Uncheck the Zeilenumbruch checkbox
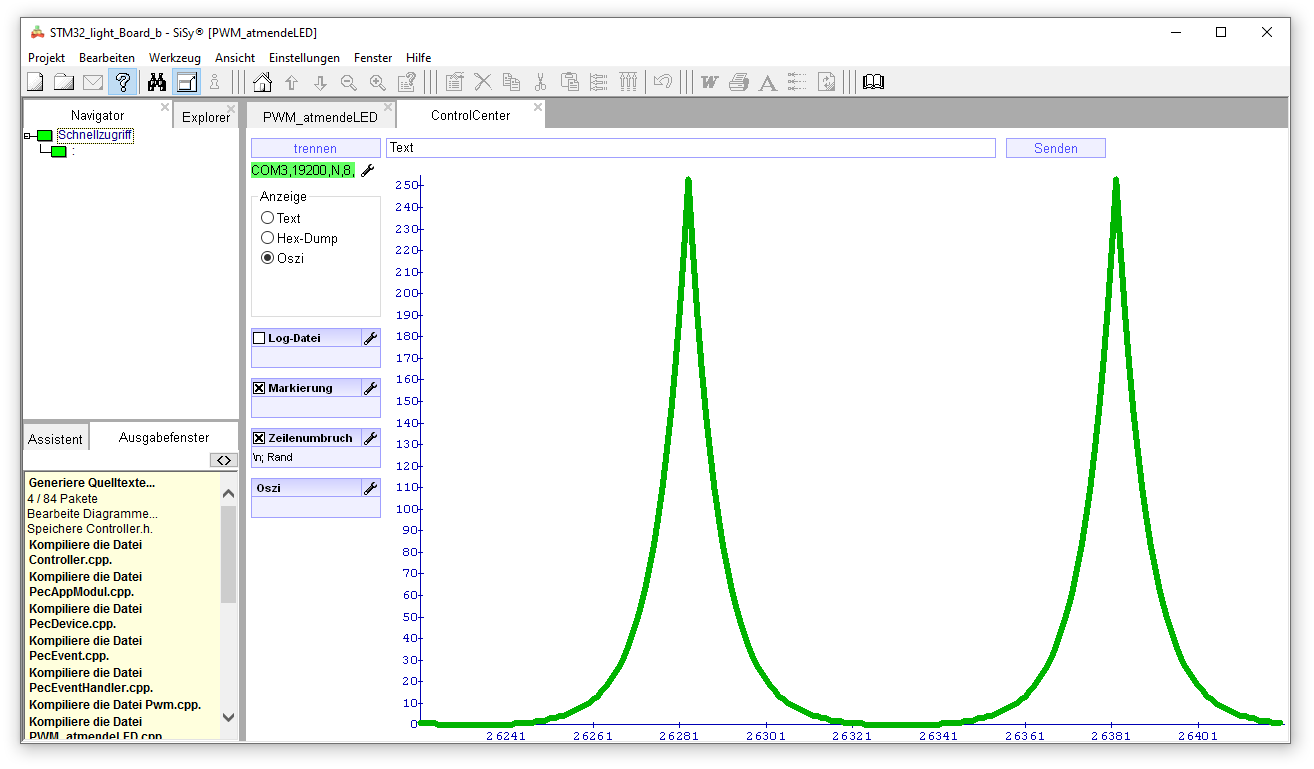This screenshot has width=1314, height=769. [259, 438]
